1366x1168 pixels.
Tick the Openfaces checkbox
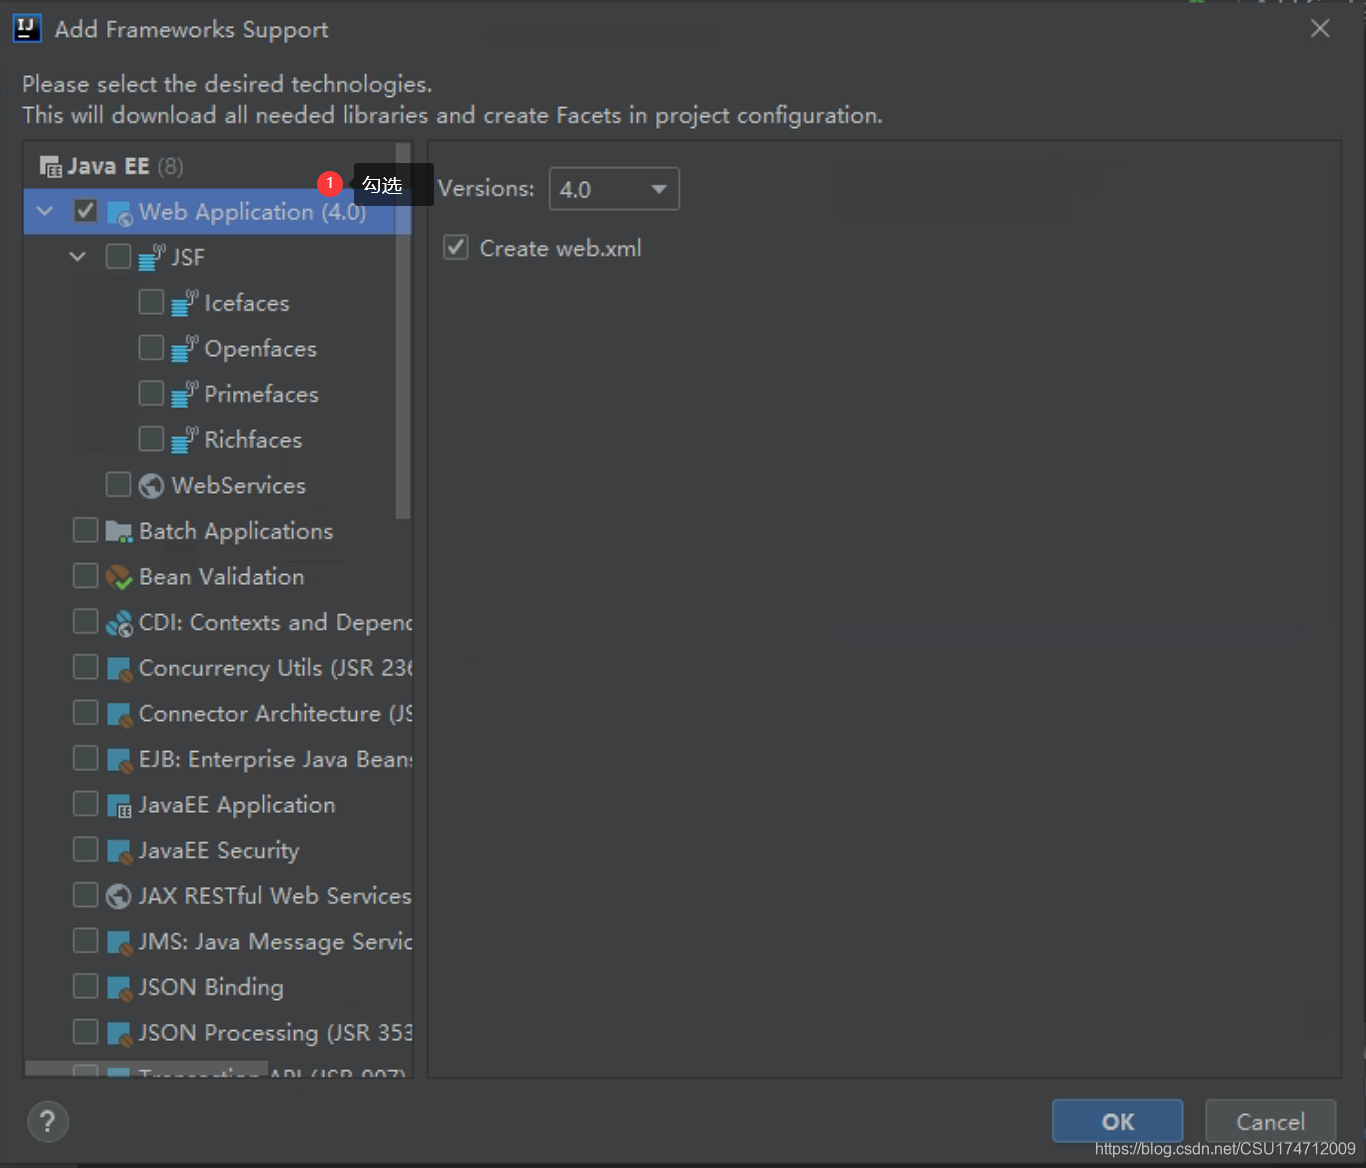tap(151, 348)
